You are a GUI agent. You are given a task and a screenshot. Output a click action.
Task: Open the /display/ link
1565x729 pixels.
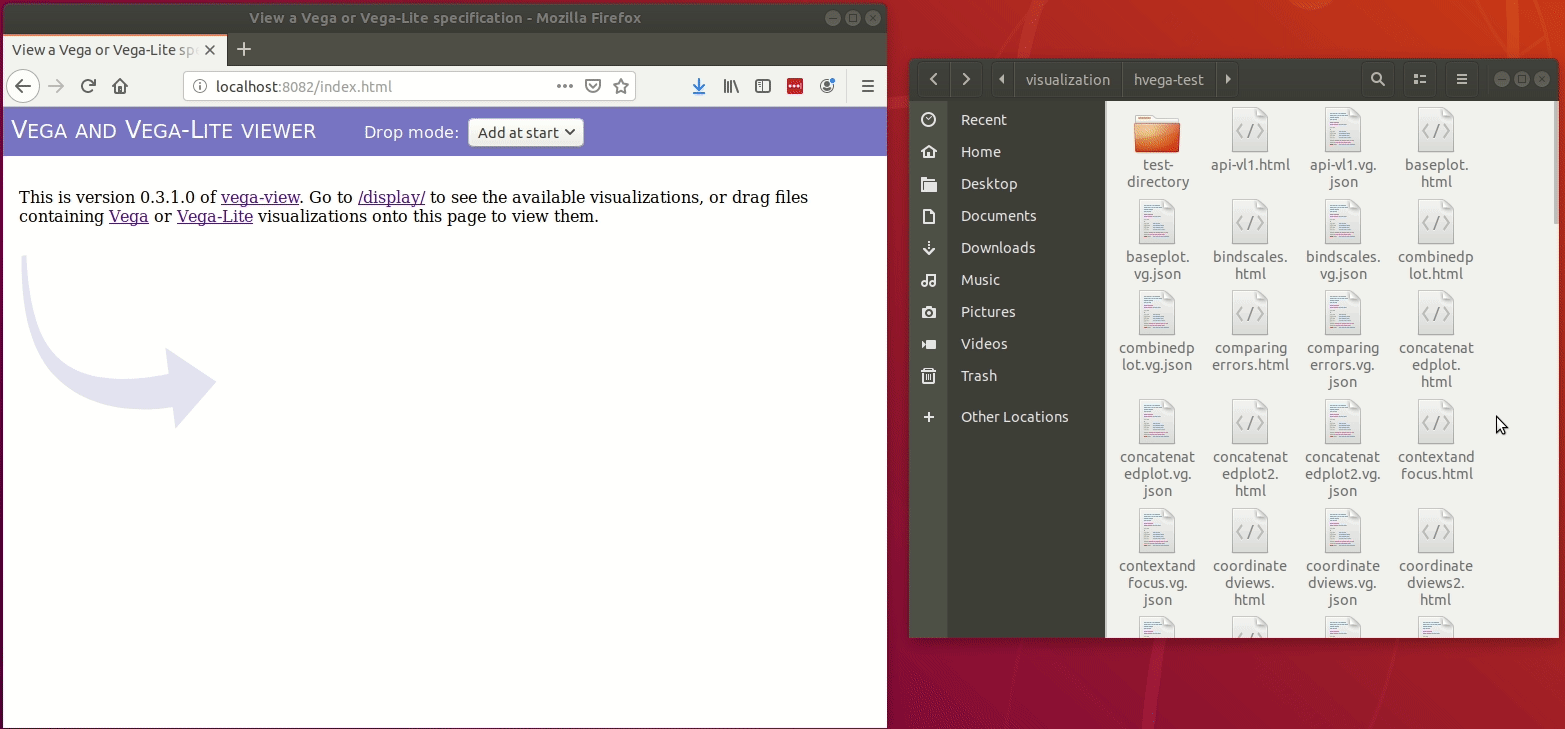tap(391, 197)
